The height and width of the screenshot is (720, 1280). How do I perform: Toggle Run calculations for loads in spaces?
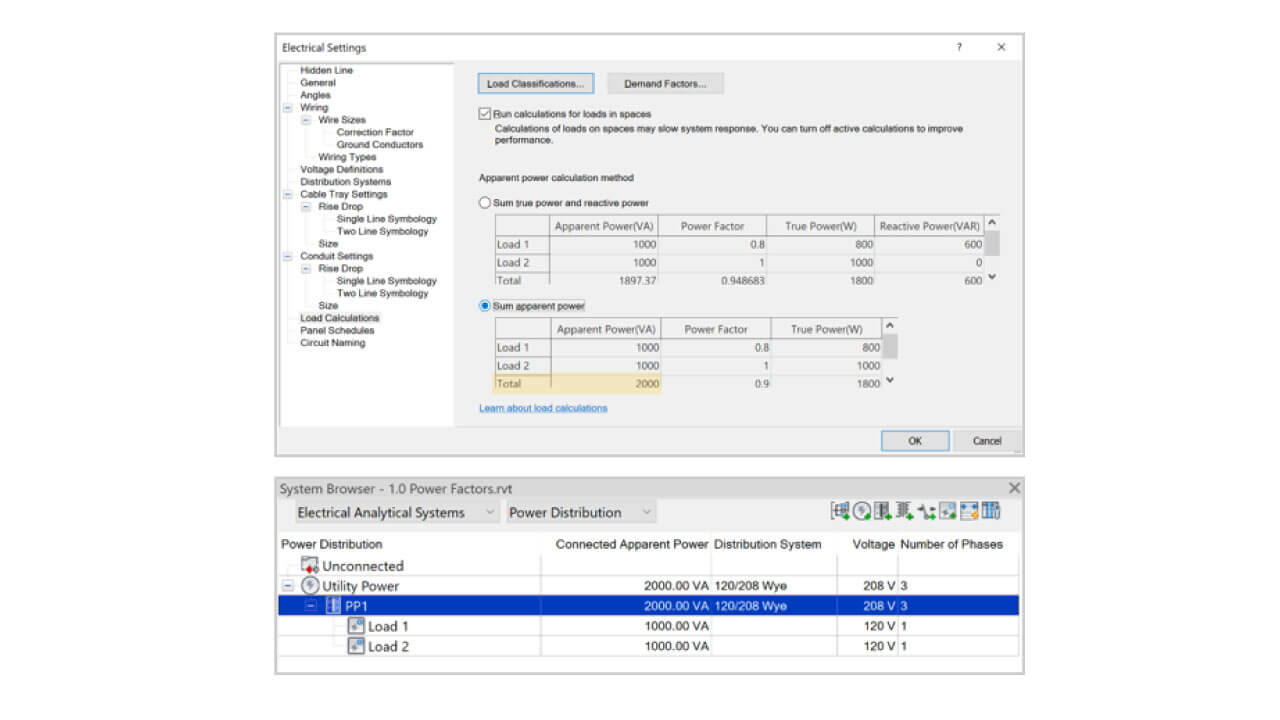pos(485,114)
